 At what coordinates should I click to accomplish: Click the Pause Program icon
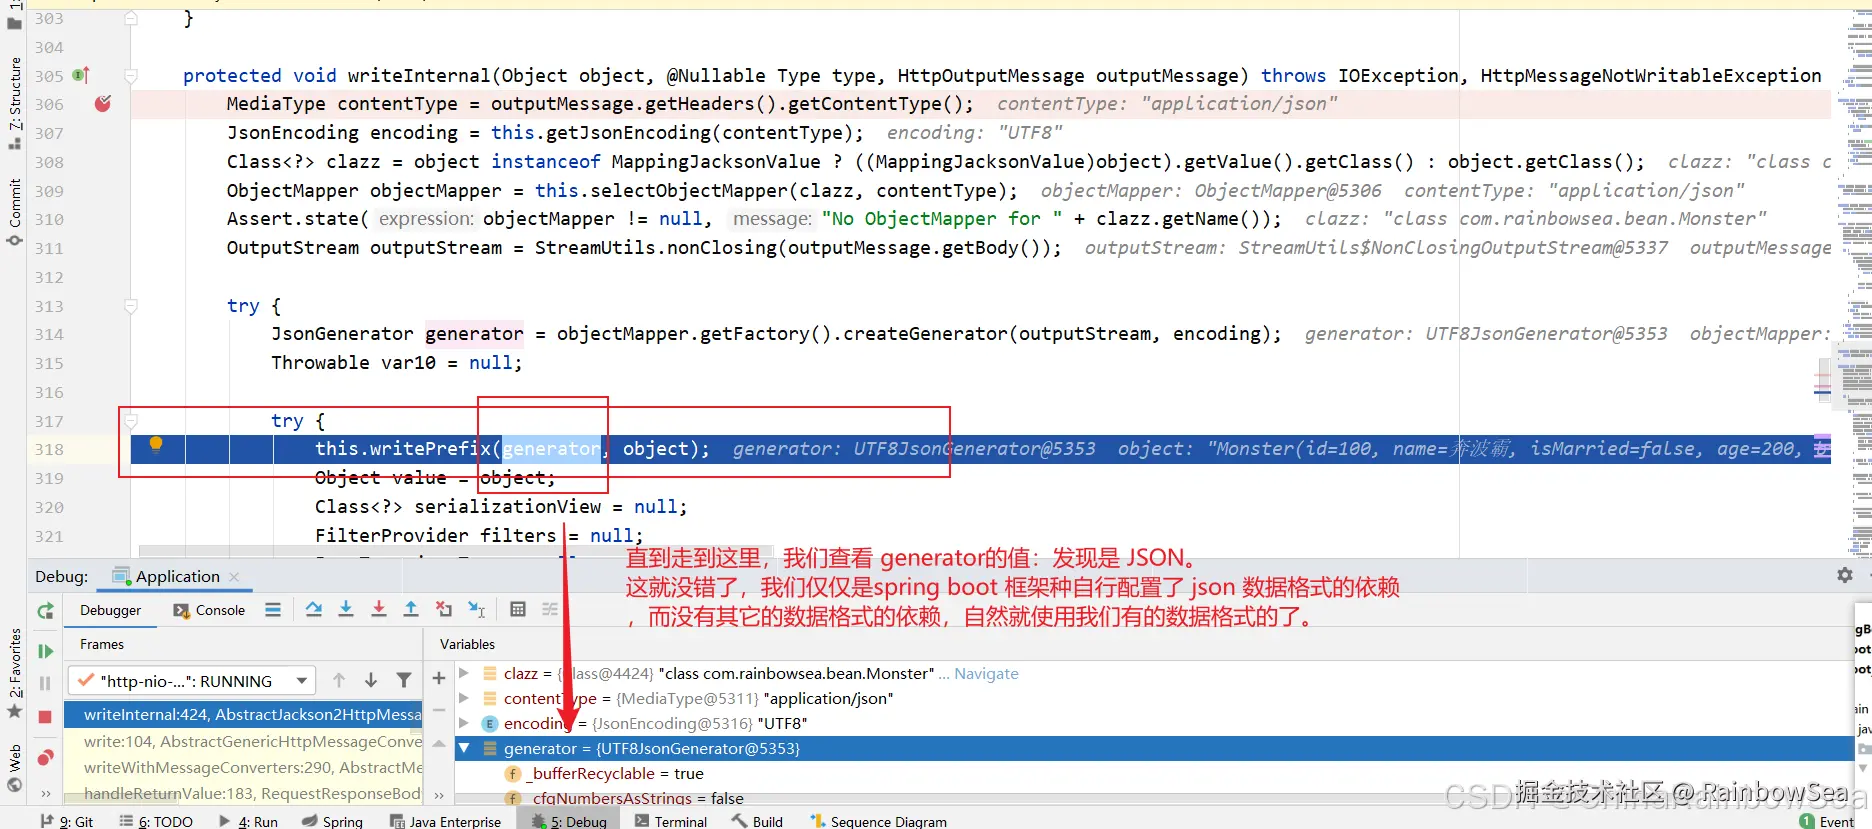pos(45,683)
